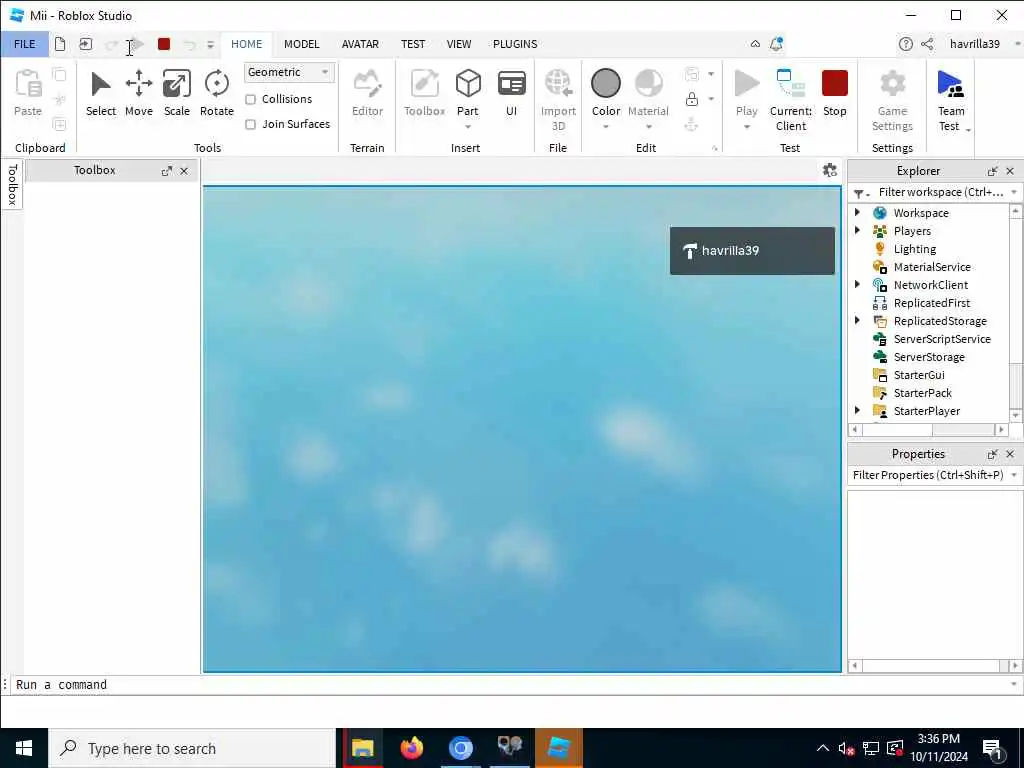Open the Color dropdown arrow
This screenshot has width=1024, height=768.
(x=605, y=127)
